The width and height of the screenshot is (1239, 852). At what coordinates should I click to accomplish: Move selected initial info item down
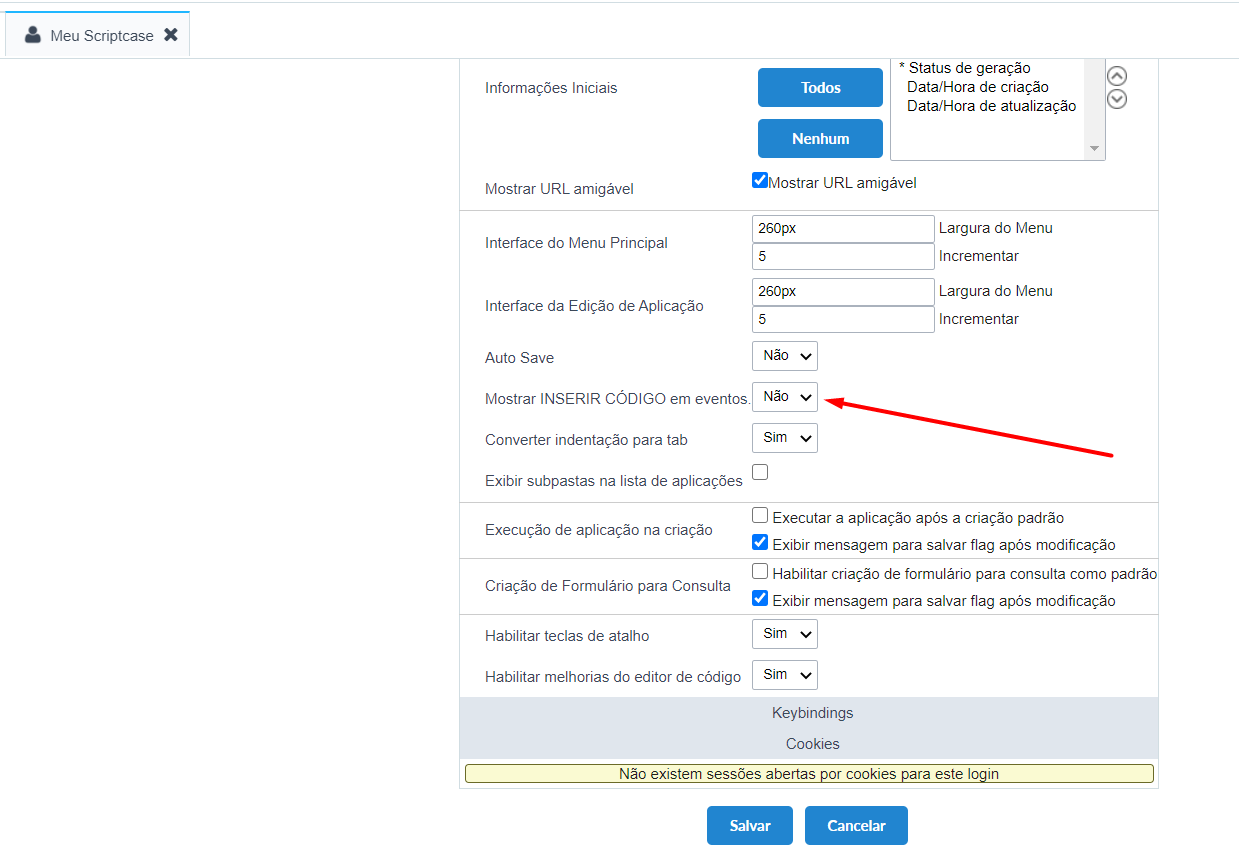coord(1117,99)
